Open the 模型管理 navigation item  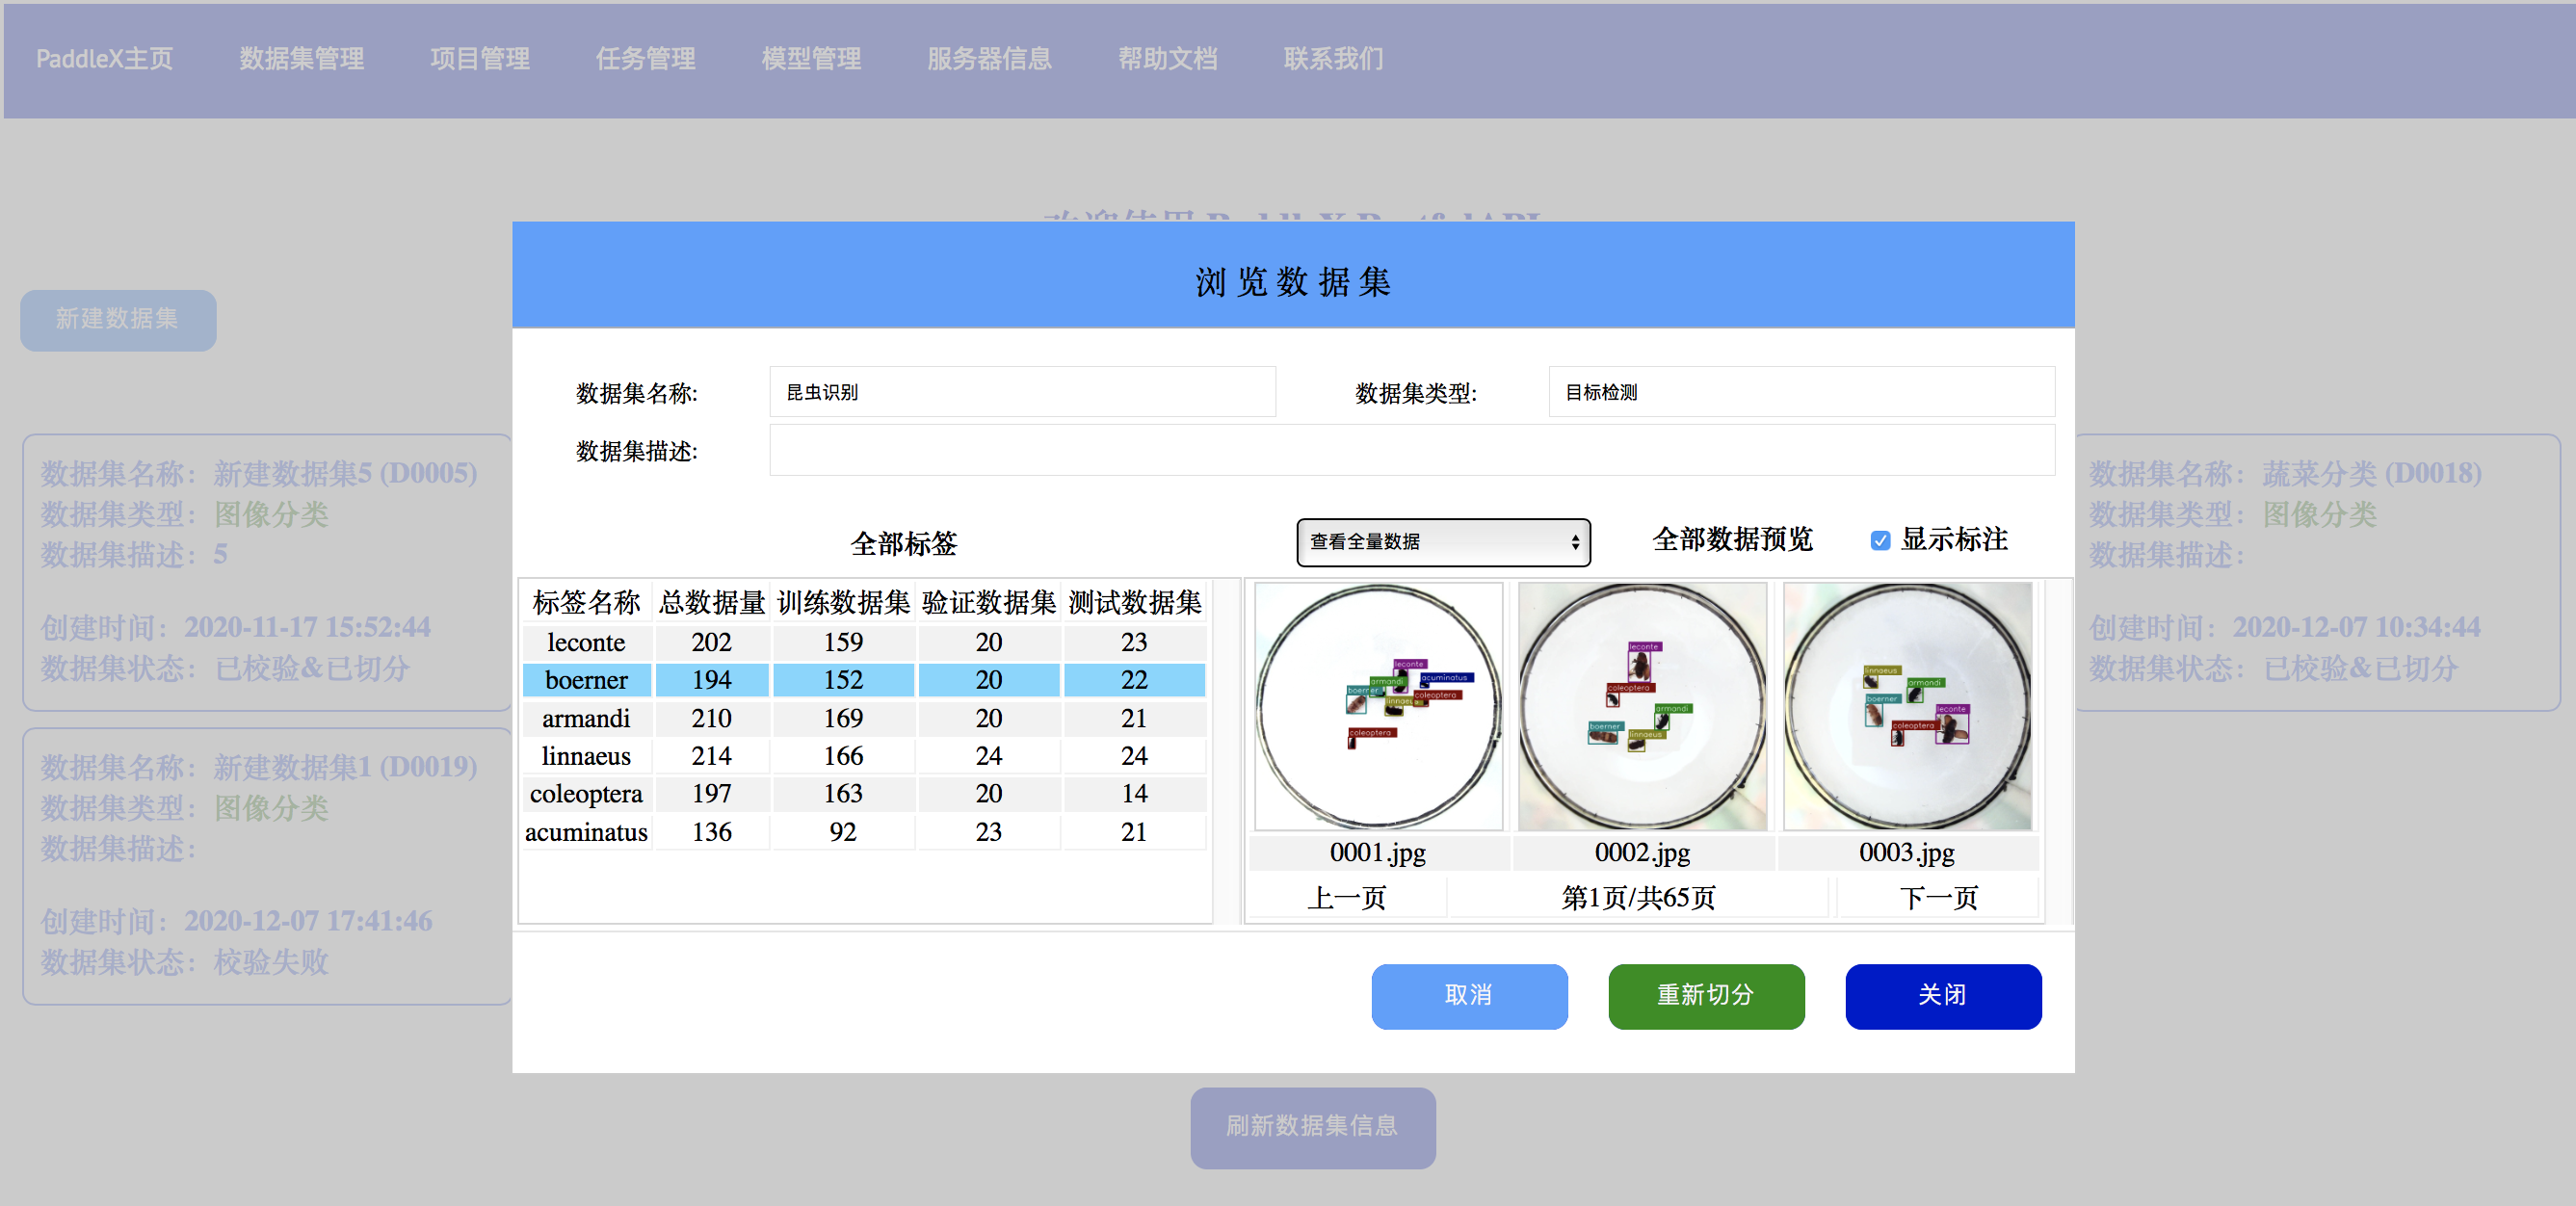coord(811,59)
